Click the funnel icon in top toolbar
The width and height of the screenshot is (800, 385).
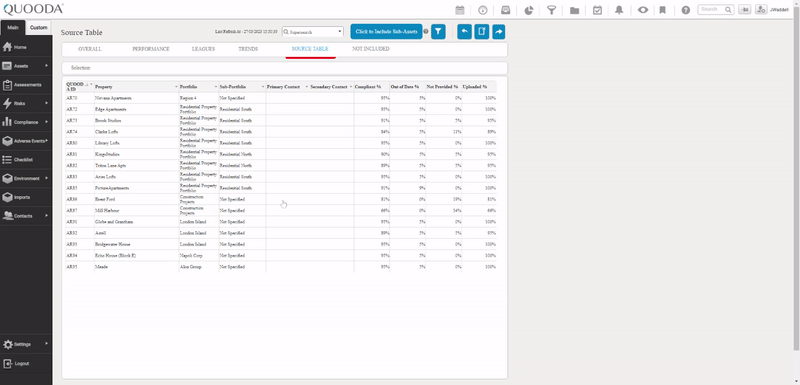tap(552, 10)
